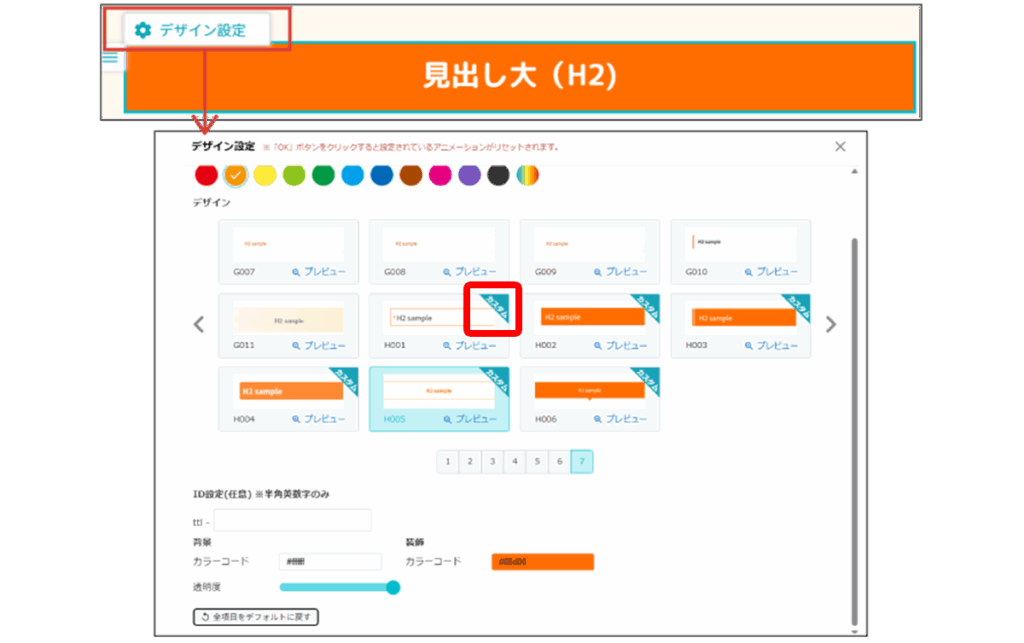Go to pagination page 1
The height and width of the screenshot is (643, 1024).
(x=448, y=462)
